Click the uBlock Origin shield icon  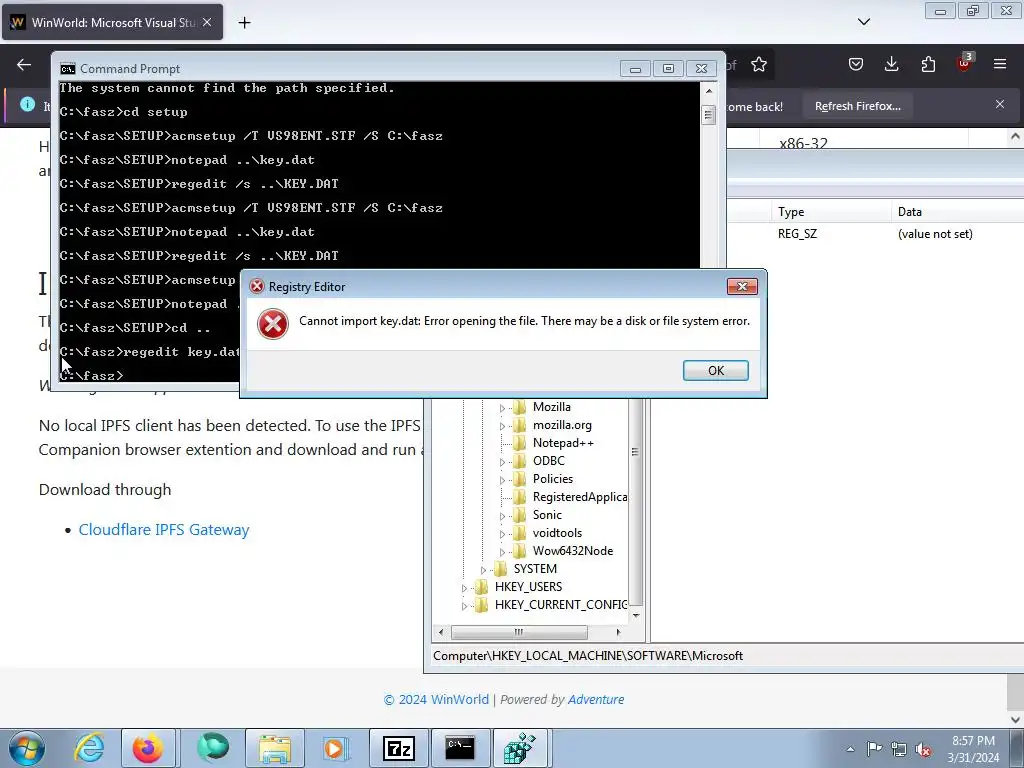click(x=964, y=63)
